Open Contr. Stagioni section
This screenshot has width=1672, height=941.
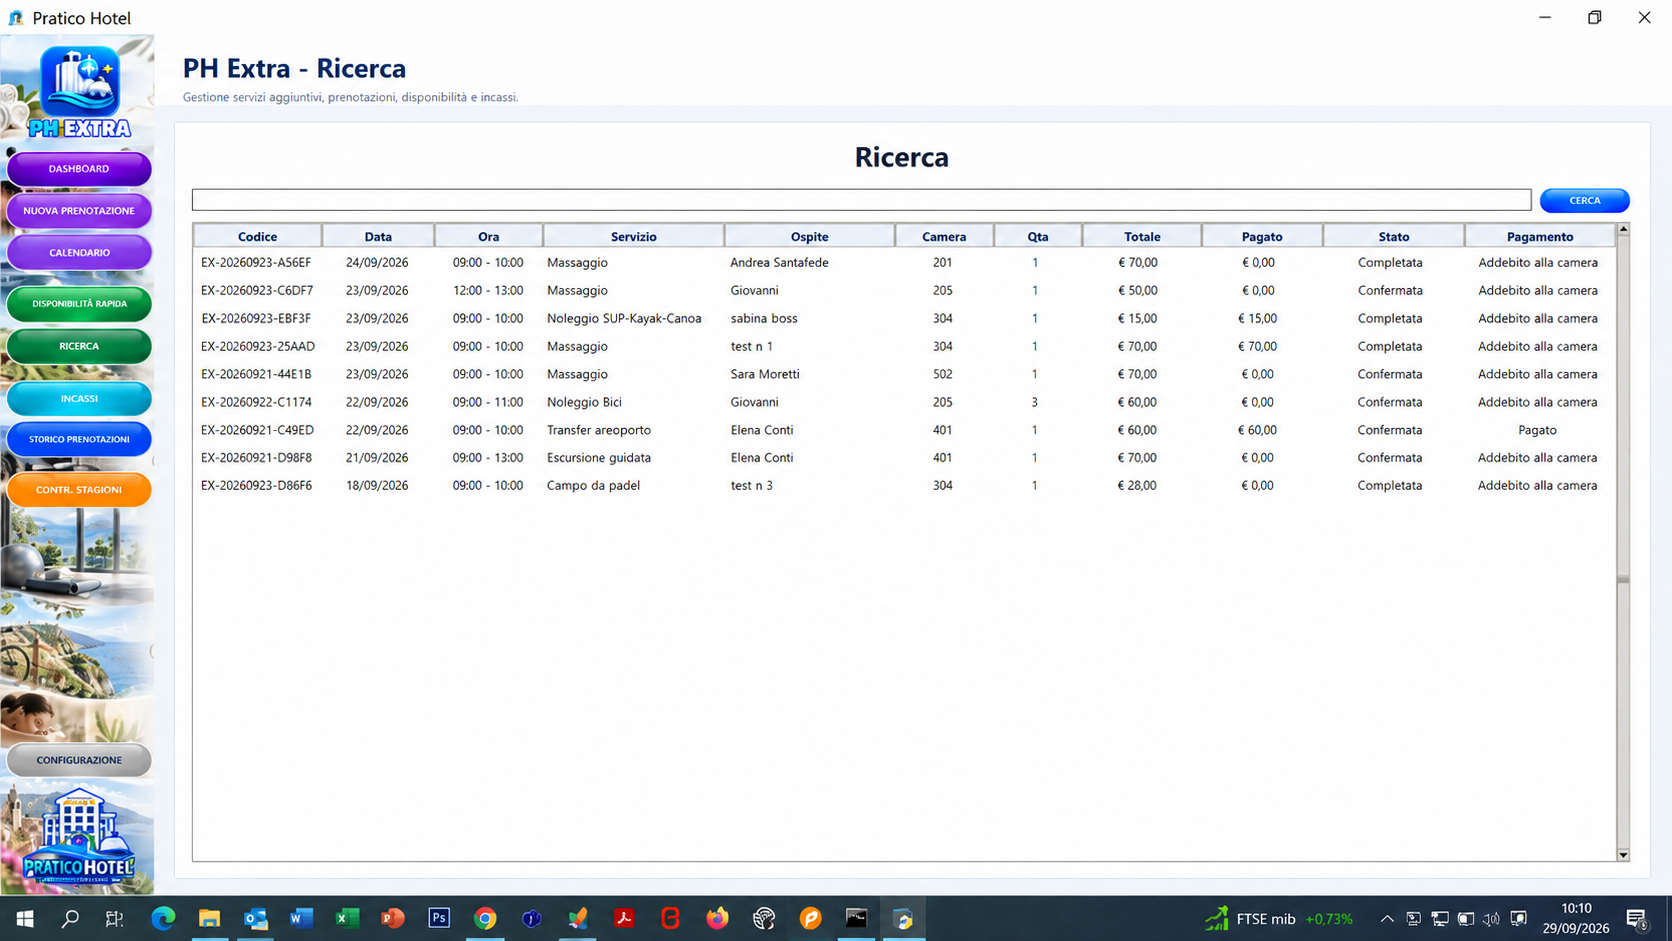(79, 490)
